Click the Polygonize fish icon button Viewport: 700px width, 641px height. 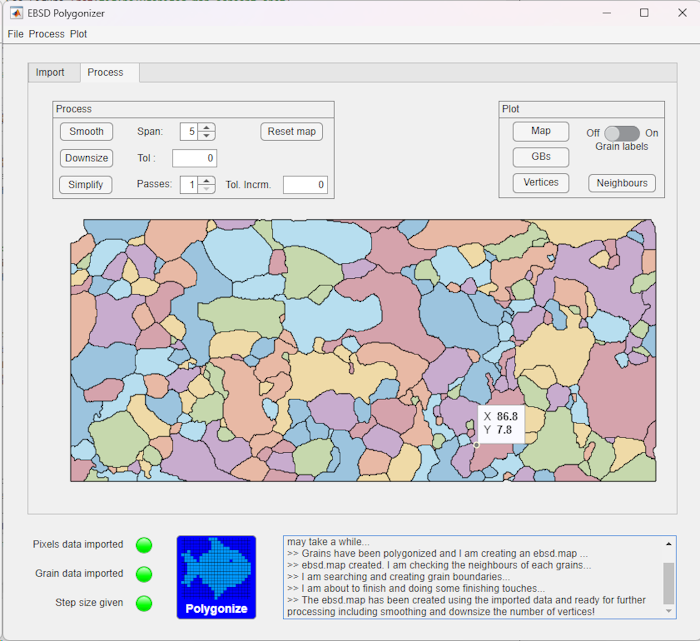[x=216, y=577]
